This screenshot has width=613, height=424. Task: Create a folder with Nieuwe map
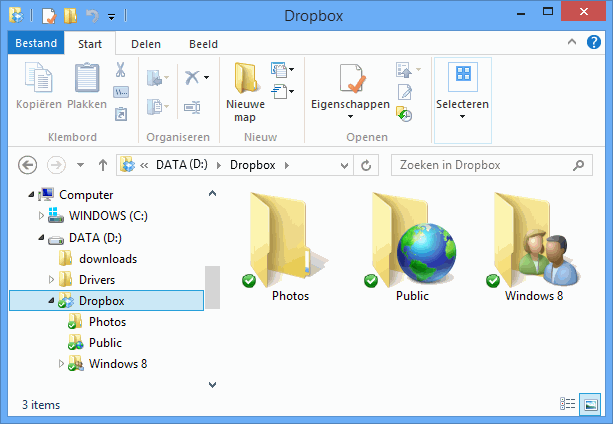click(x=246, y=92)
